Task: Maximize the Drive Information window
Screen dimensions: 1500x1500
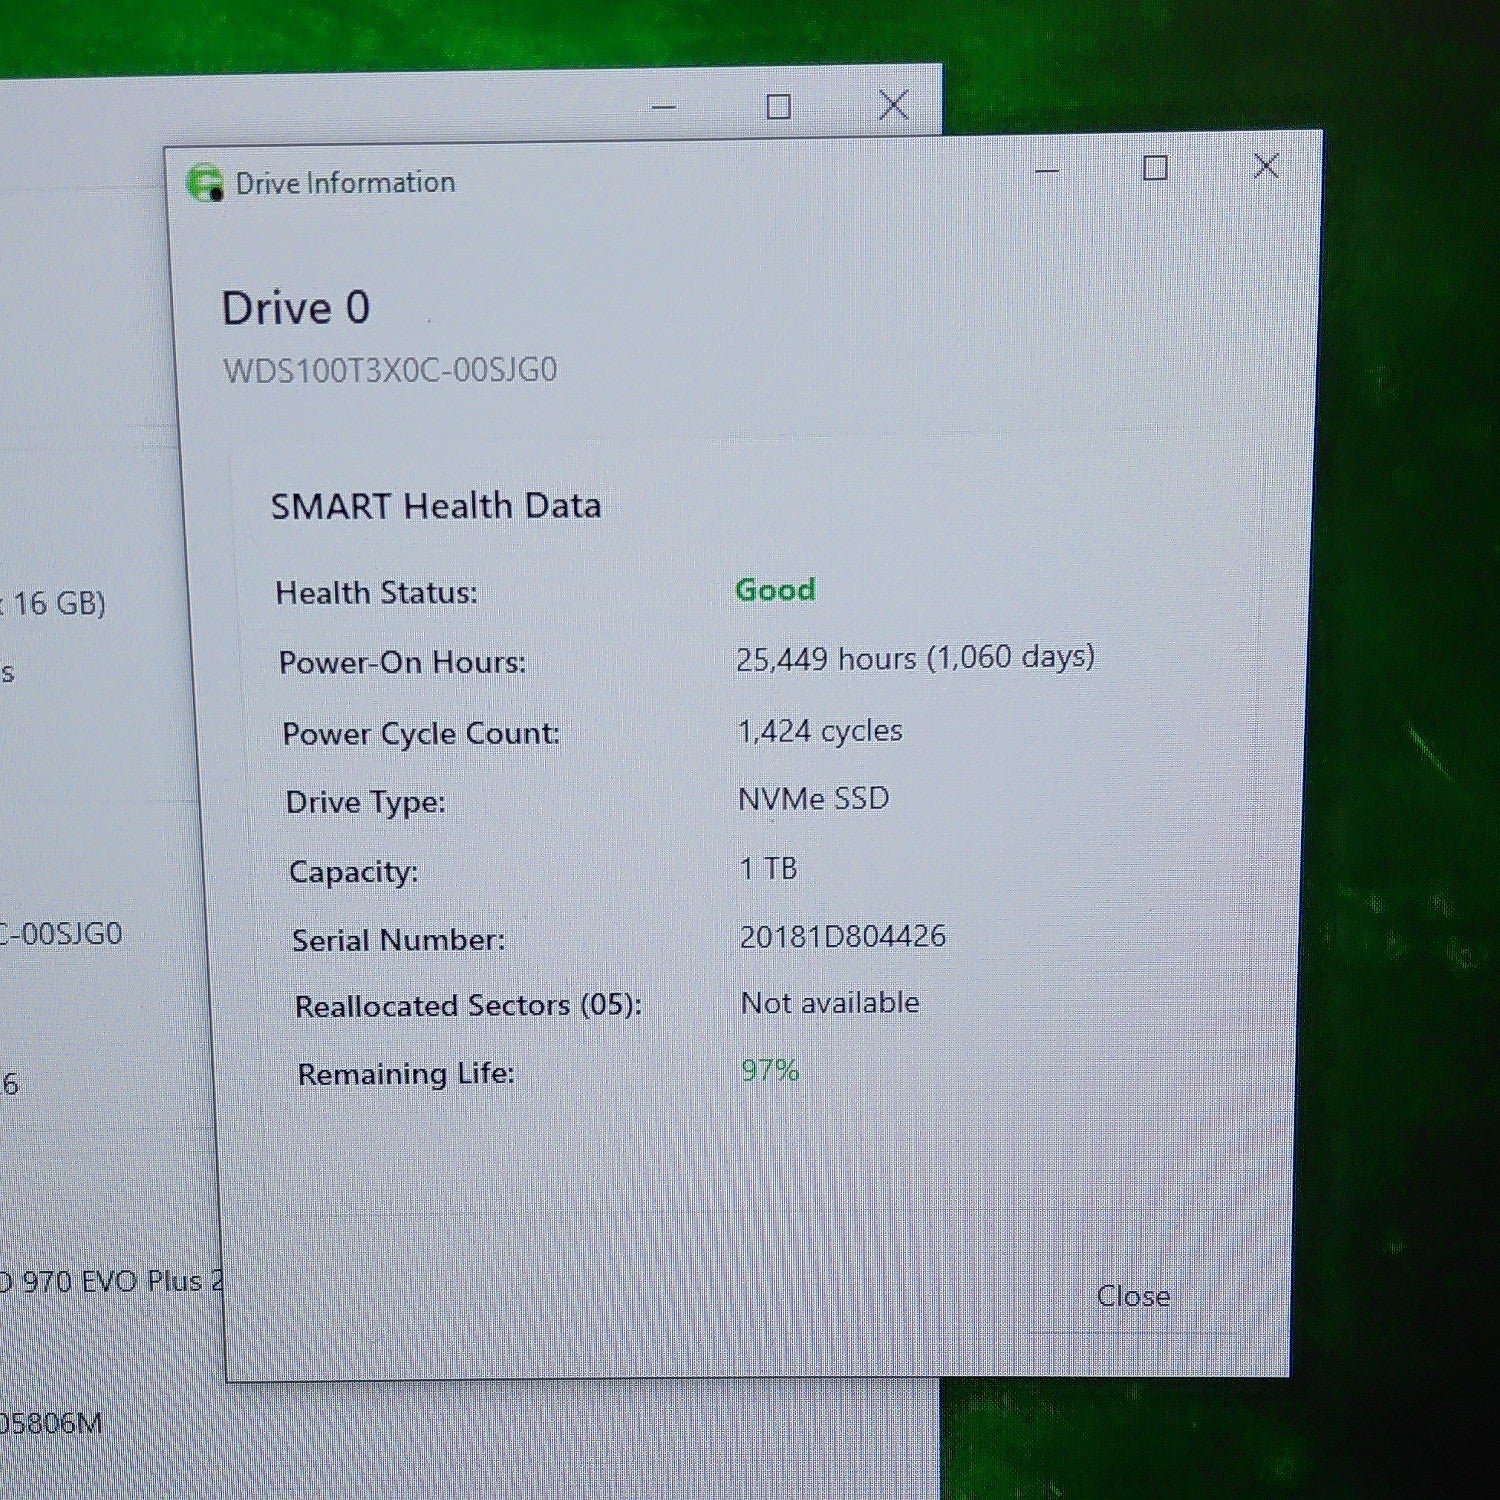Action: click(1155, 168)
